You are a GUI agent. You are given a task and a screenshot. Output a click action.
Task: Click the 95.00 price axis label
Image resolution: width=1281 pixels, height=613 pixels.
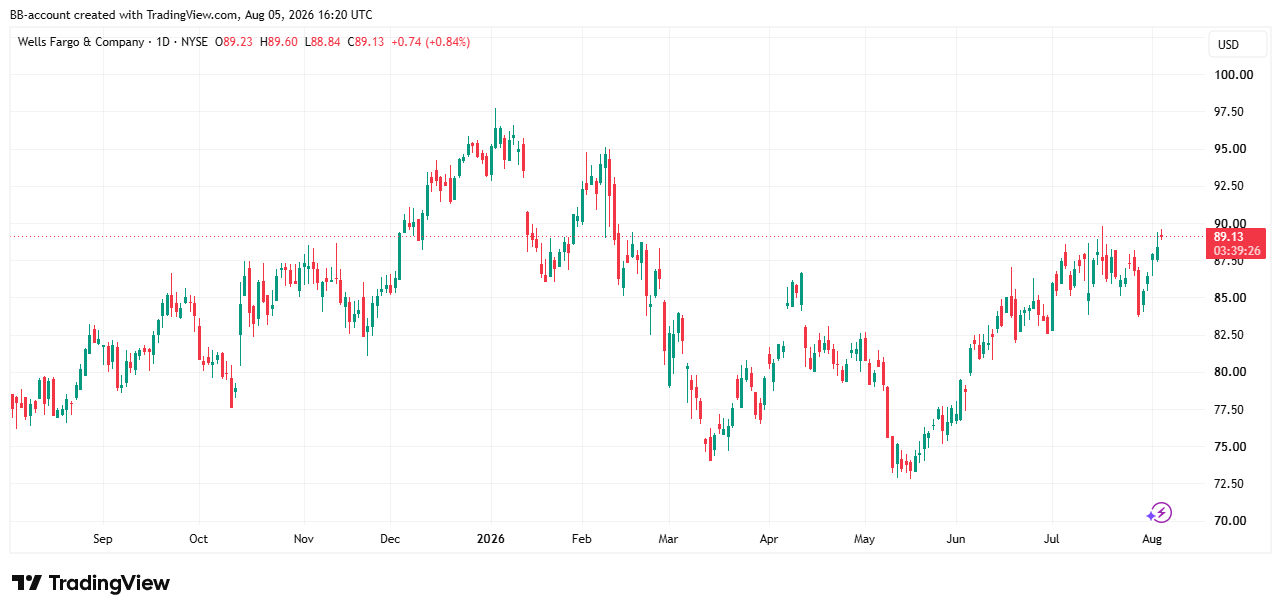1229,149
